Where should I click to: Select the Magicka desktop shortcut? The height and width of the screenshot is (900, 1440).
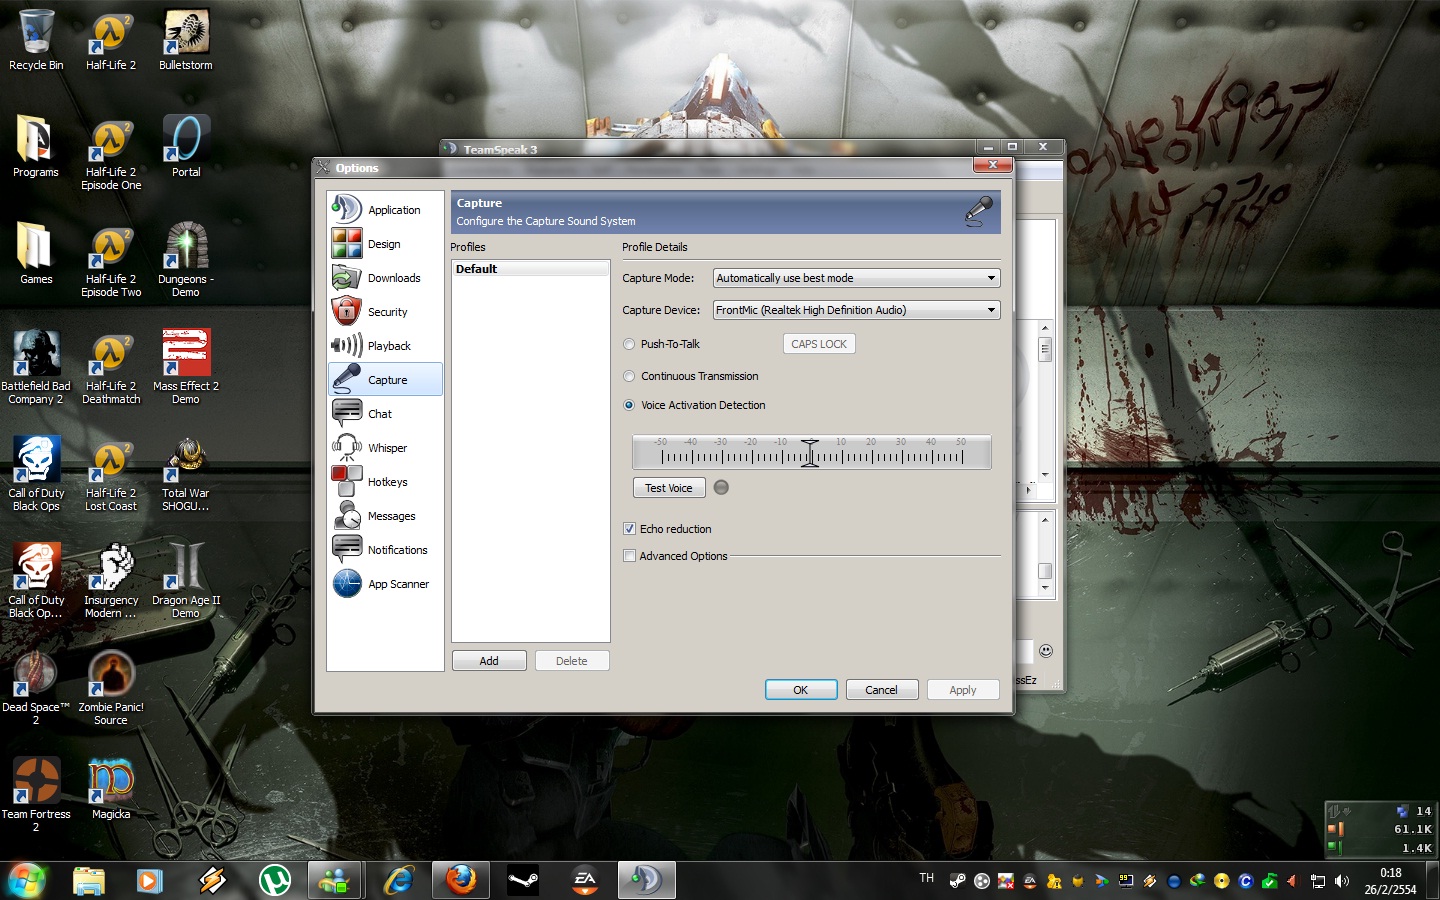111,789
